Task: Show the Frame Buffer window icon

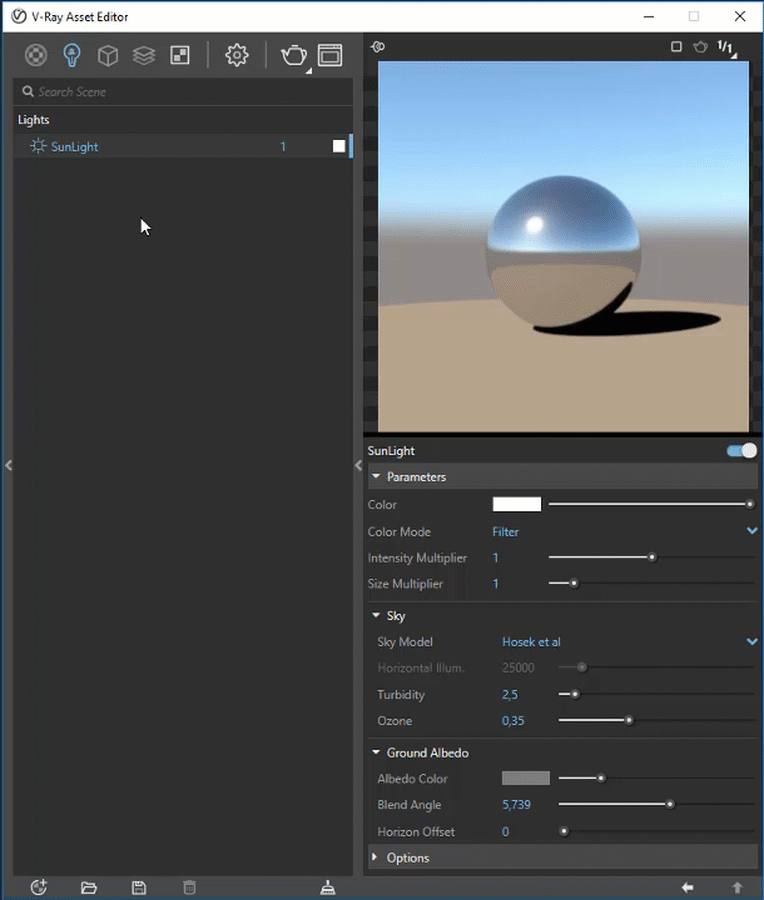Action: [330, 56]
